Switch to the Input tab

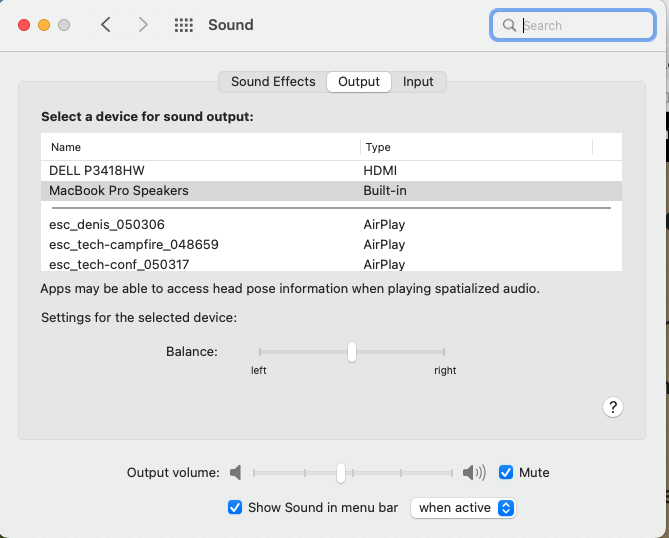pos(418,82)
